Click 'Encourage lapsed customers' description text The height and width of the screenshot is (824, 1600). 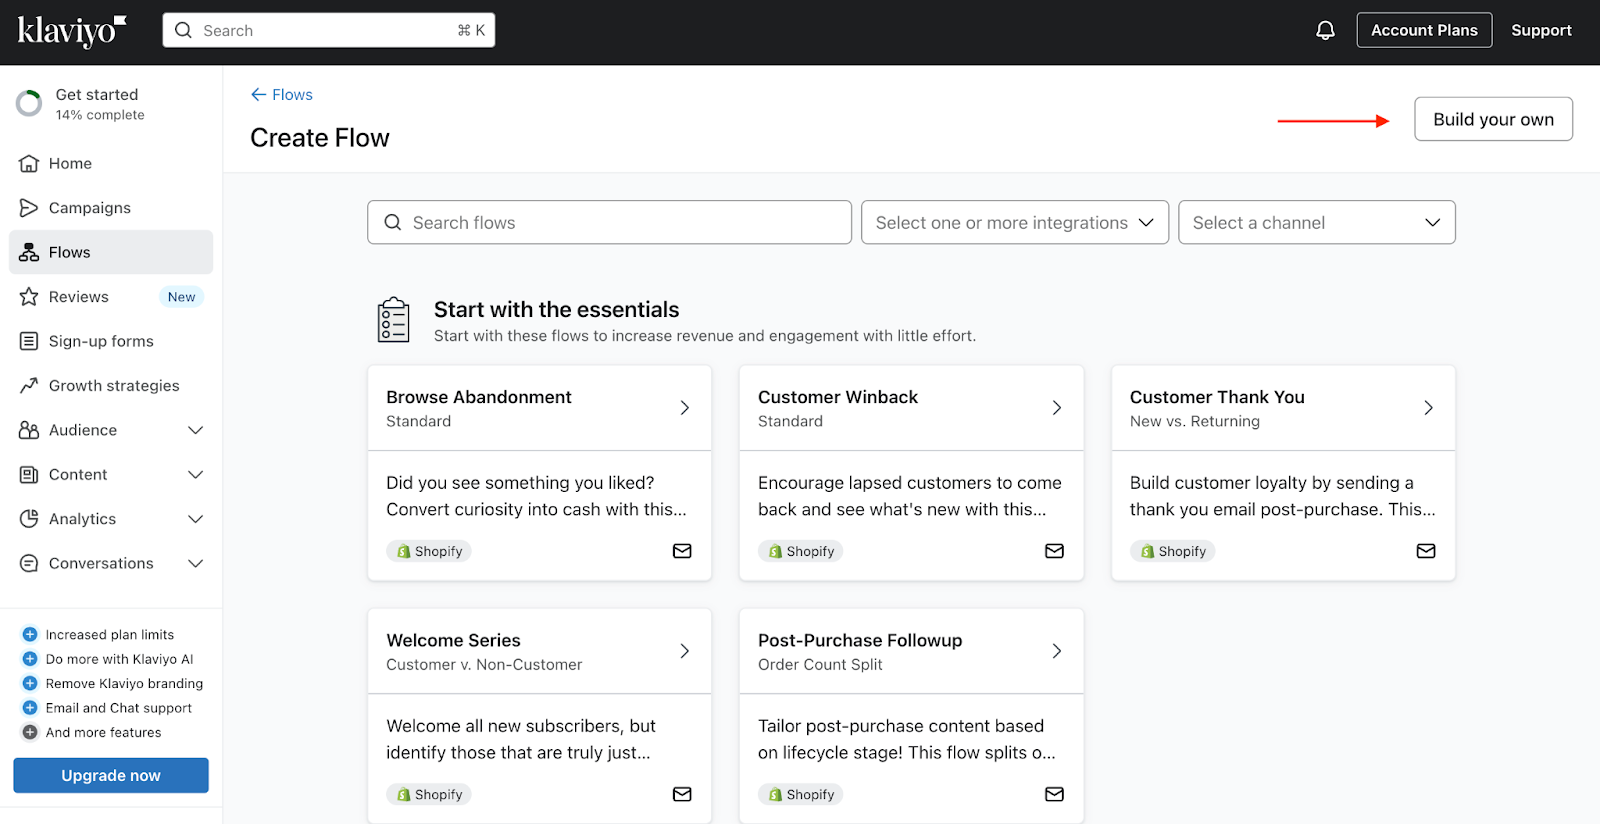(x=909, y=496)
